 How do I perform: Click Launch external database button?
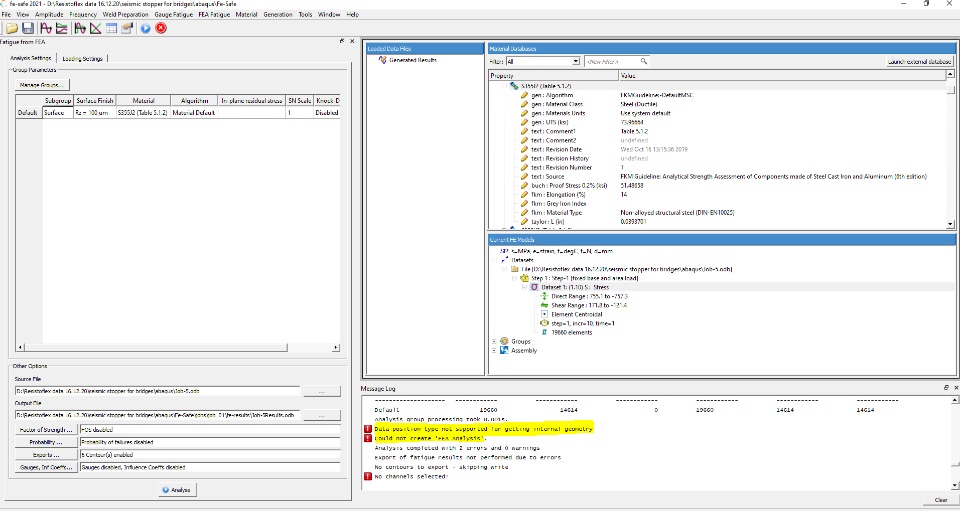point(920,61)
